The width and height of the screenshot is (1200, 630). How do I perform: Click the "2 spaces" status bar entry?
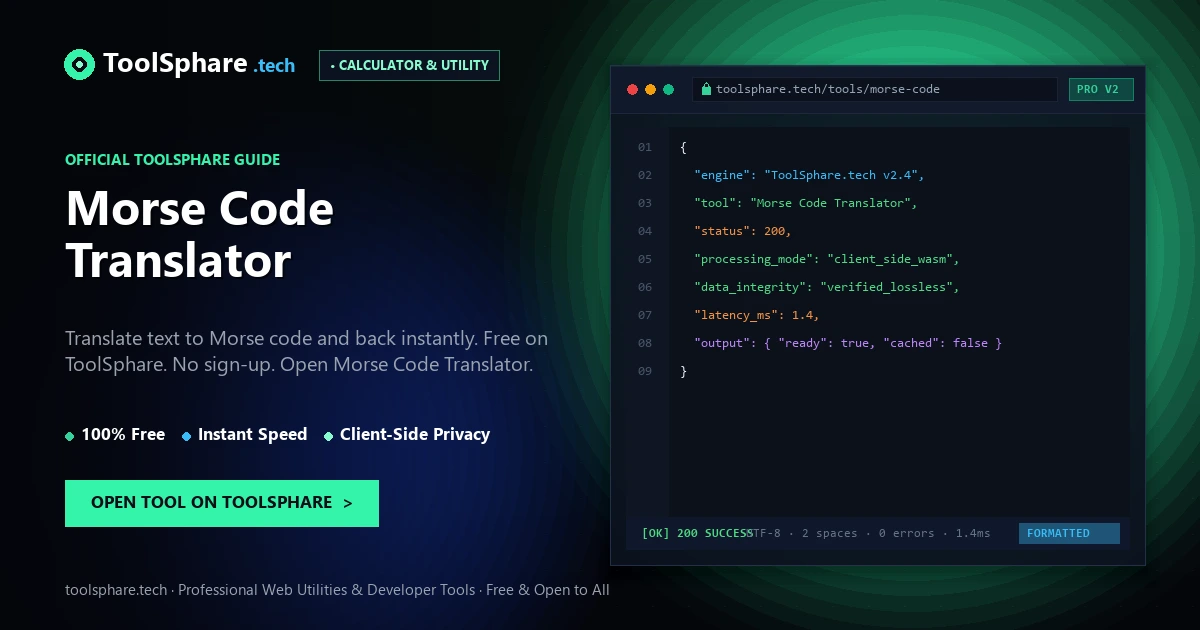tap(830, 533)
